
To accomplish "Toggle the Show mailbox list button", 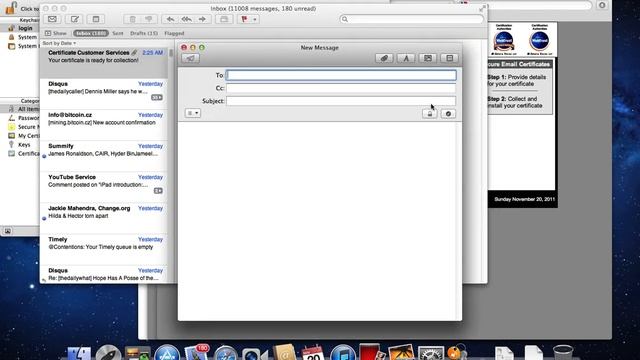I will click(56, 33).
